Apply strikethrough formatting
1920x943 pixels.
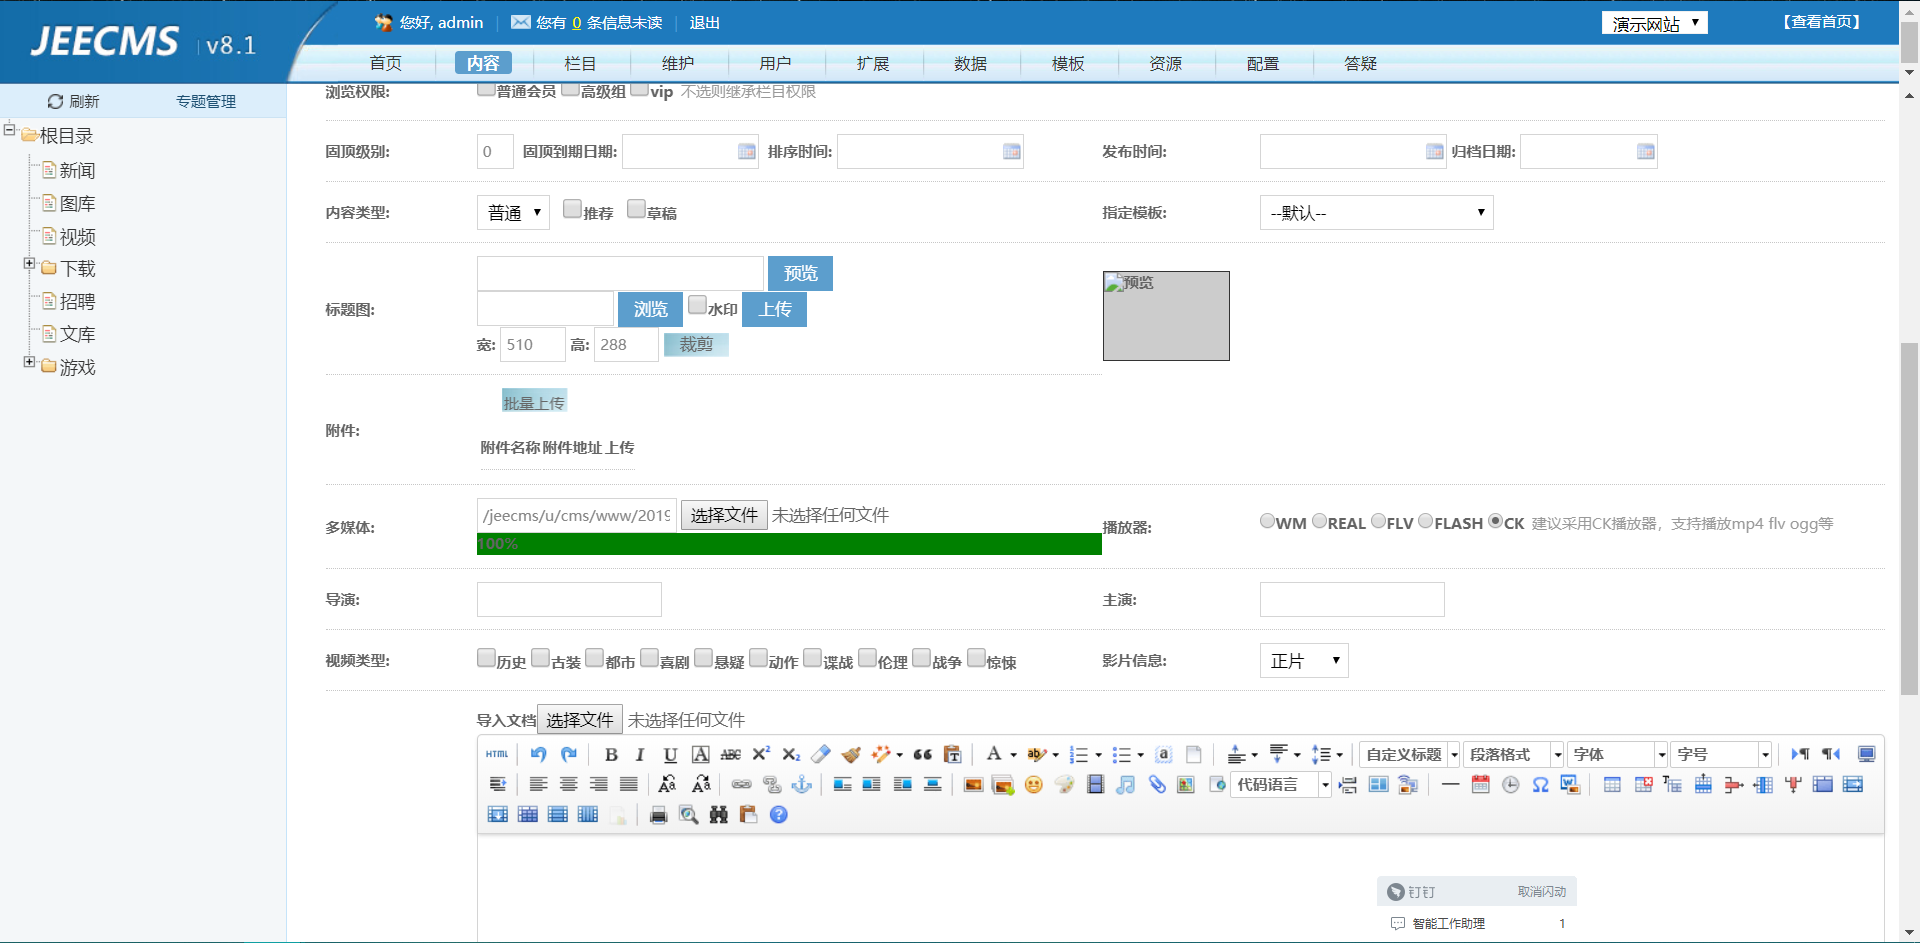(x=731, y=754)
